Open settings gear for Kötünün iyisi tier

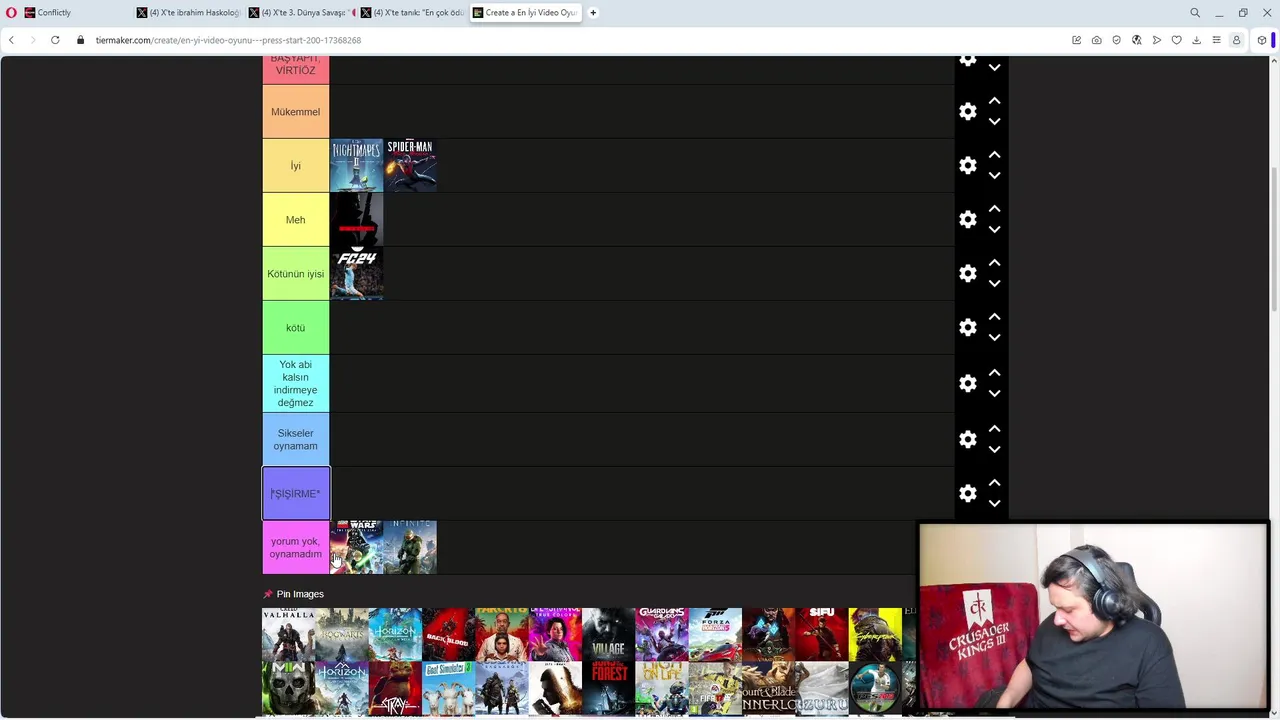pos(967,274)
